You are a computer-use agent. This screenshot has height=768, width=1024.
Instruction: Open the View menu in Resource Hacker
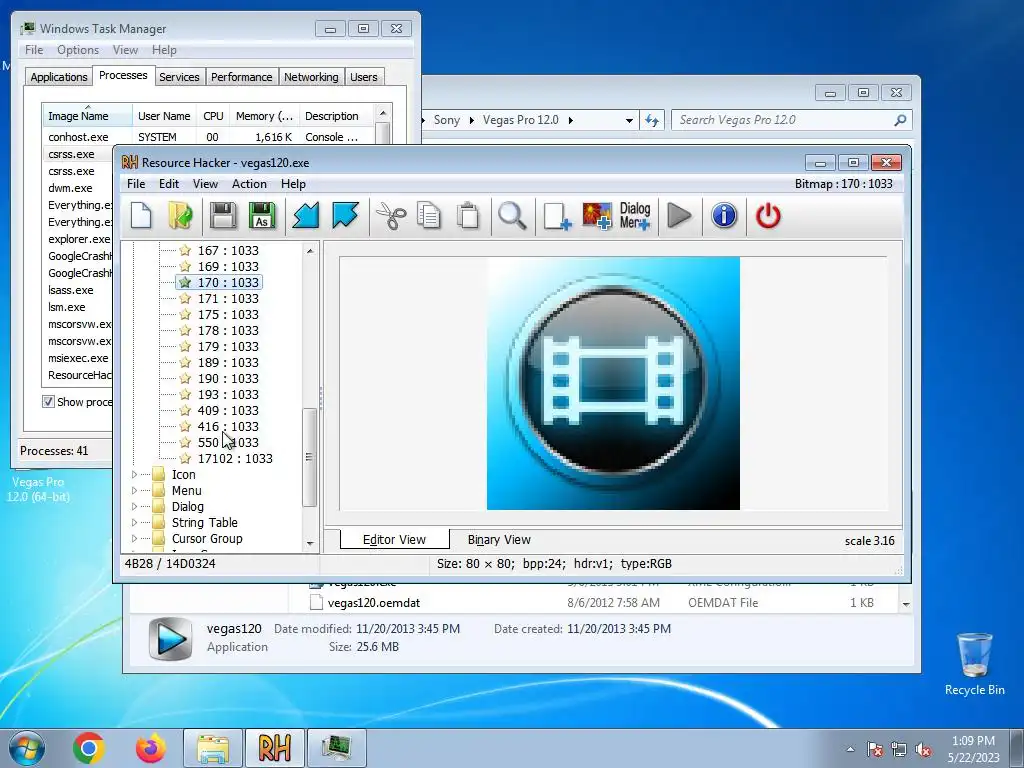[205, 184]
